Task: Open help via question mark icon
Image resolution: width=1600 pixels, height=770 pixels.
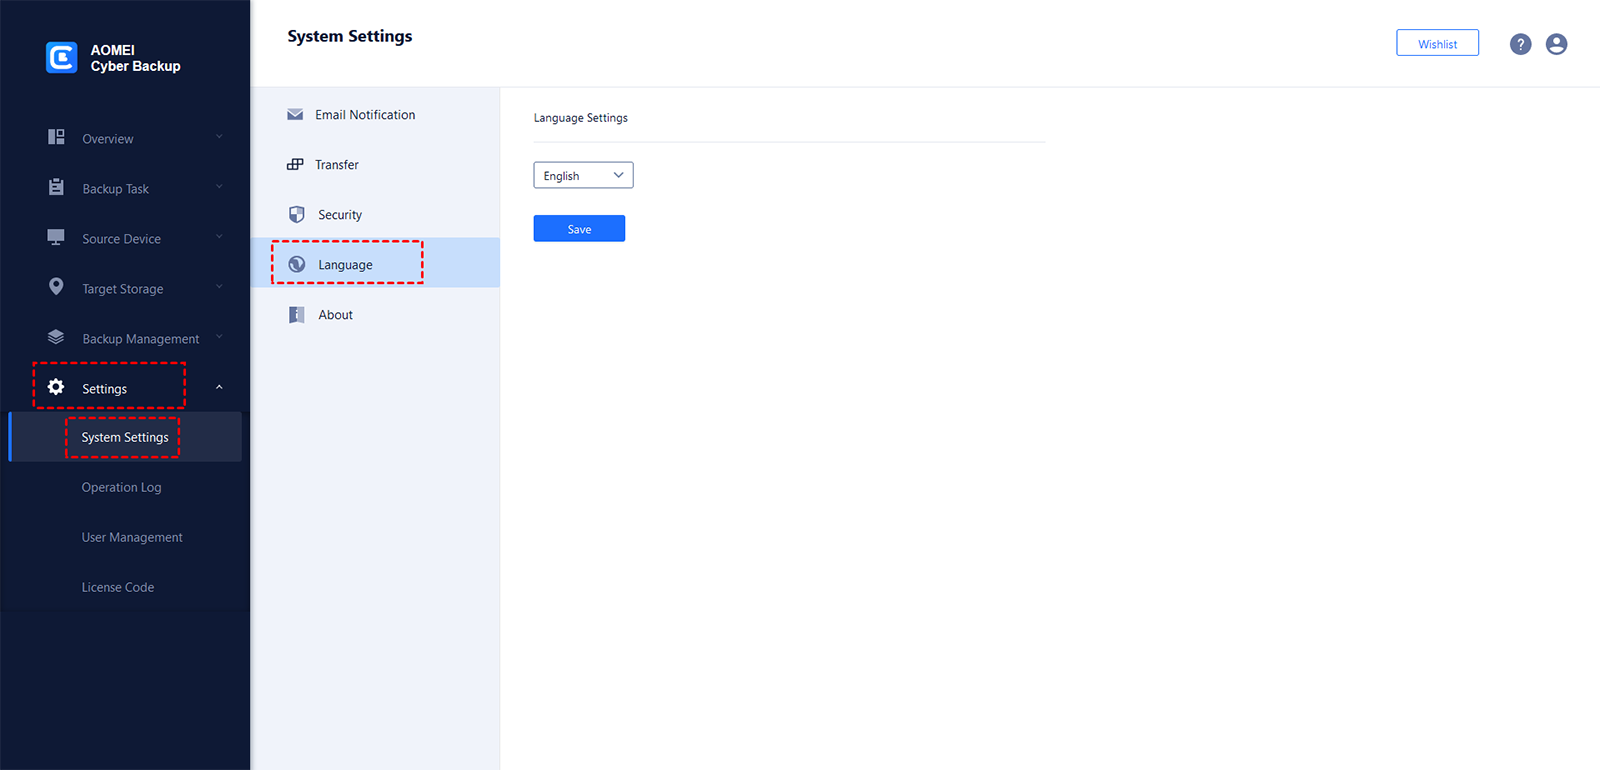Action: [1520, 44]
